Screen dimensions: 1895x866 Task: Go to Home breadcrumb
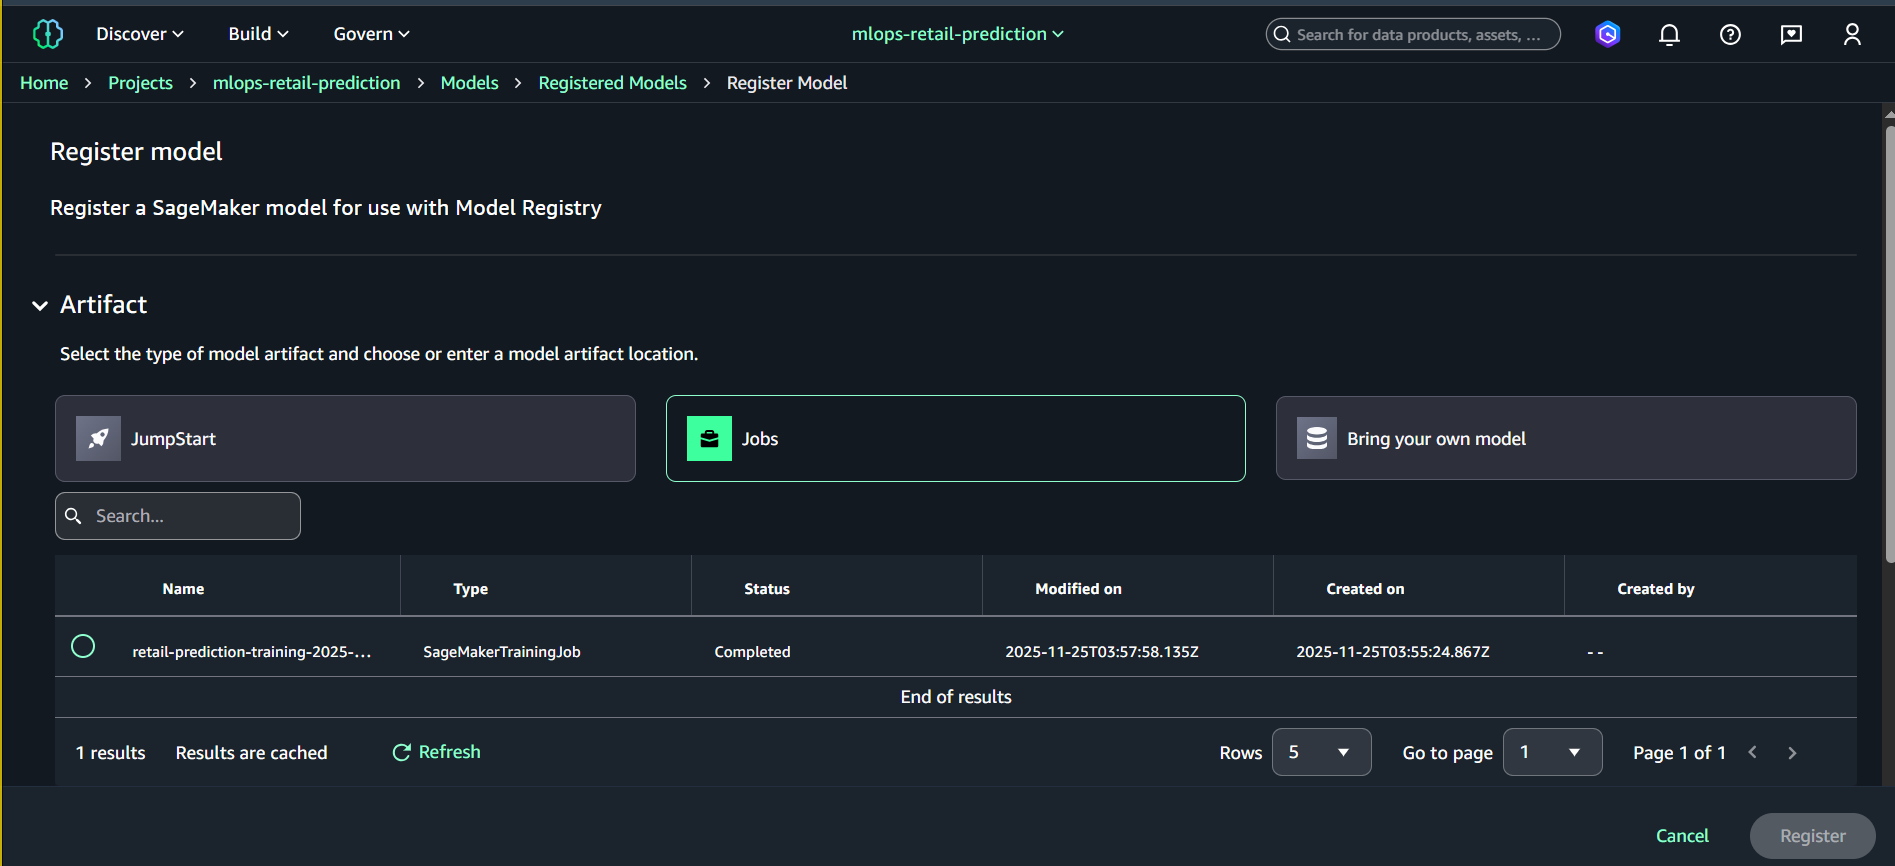point(44,83)
